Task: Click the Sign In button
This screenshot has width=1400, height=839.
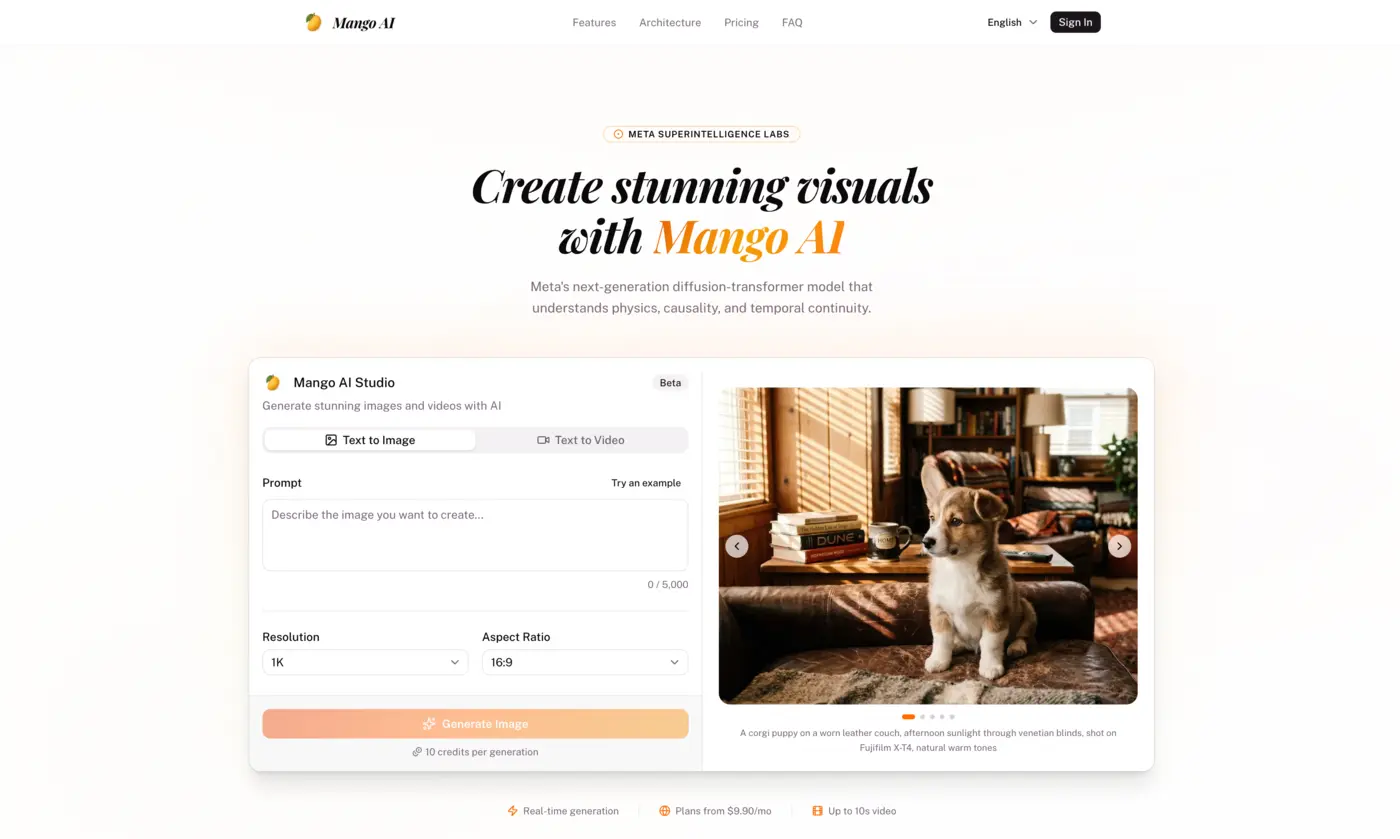Action: [1075, 22]
